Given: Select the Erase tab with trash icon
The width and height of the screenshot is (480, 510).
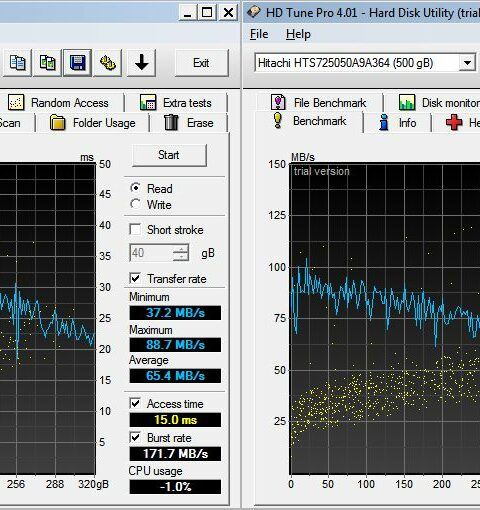Looking at the screenshot, I should 188,123.
